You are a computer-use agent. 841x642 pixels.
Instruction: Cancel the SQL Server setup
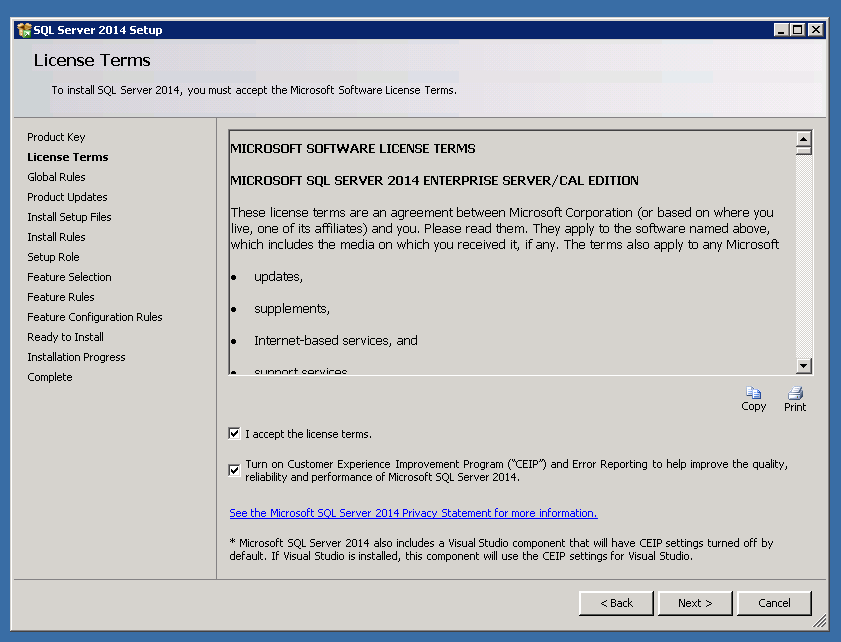click(x=774, y=603)
